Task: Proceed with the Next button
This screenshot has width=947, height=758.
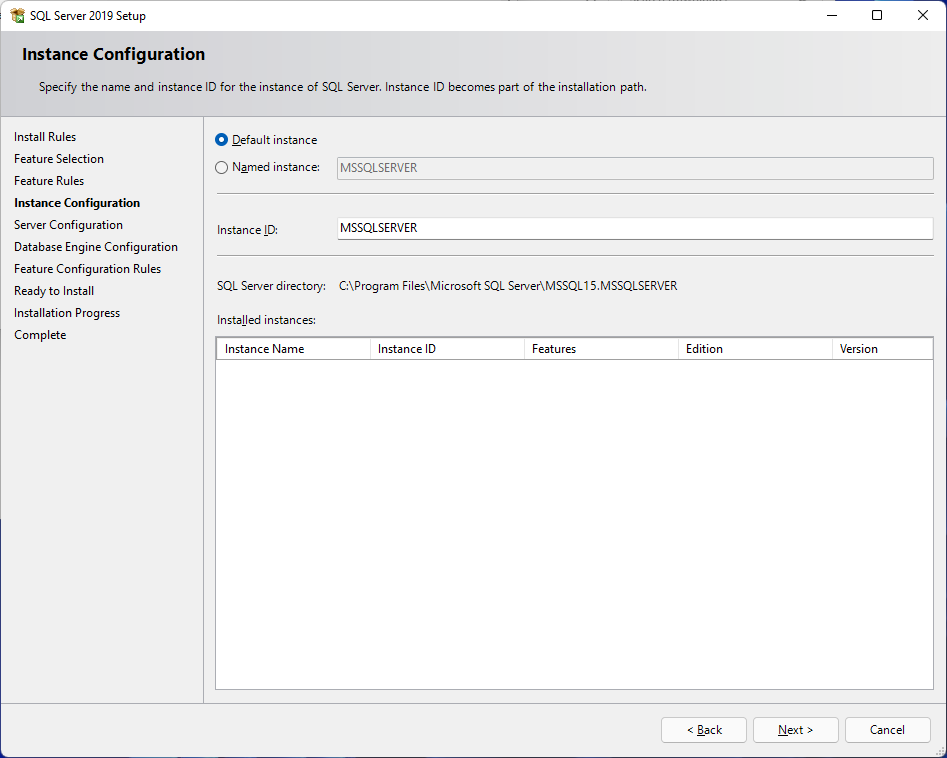Action: pos(795,730)
